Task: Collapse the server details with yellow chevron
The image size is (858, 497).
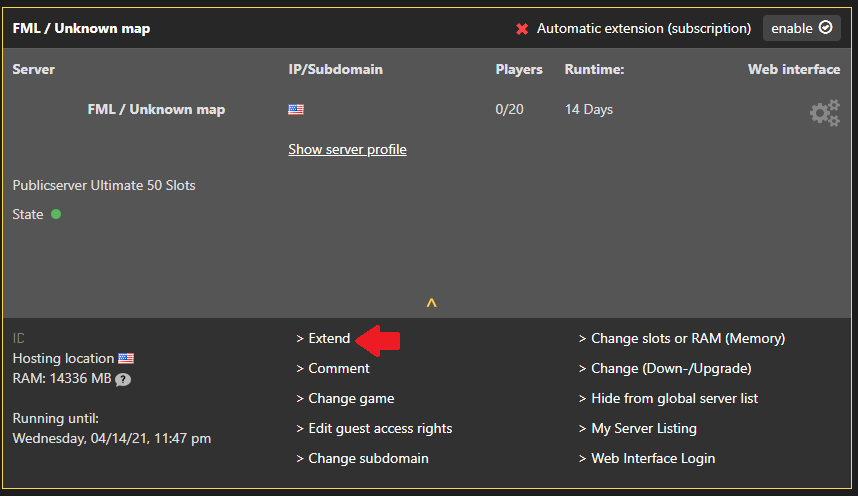Action: [x=431, y=302]
